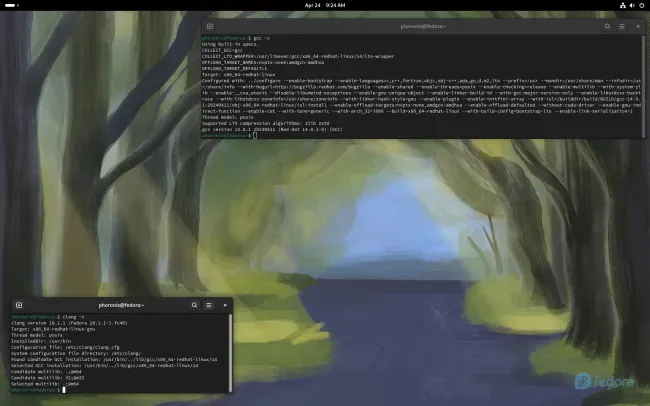
Task: Open Activities overview pill in top bar
Action: click(12, 5)
